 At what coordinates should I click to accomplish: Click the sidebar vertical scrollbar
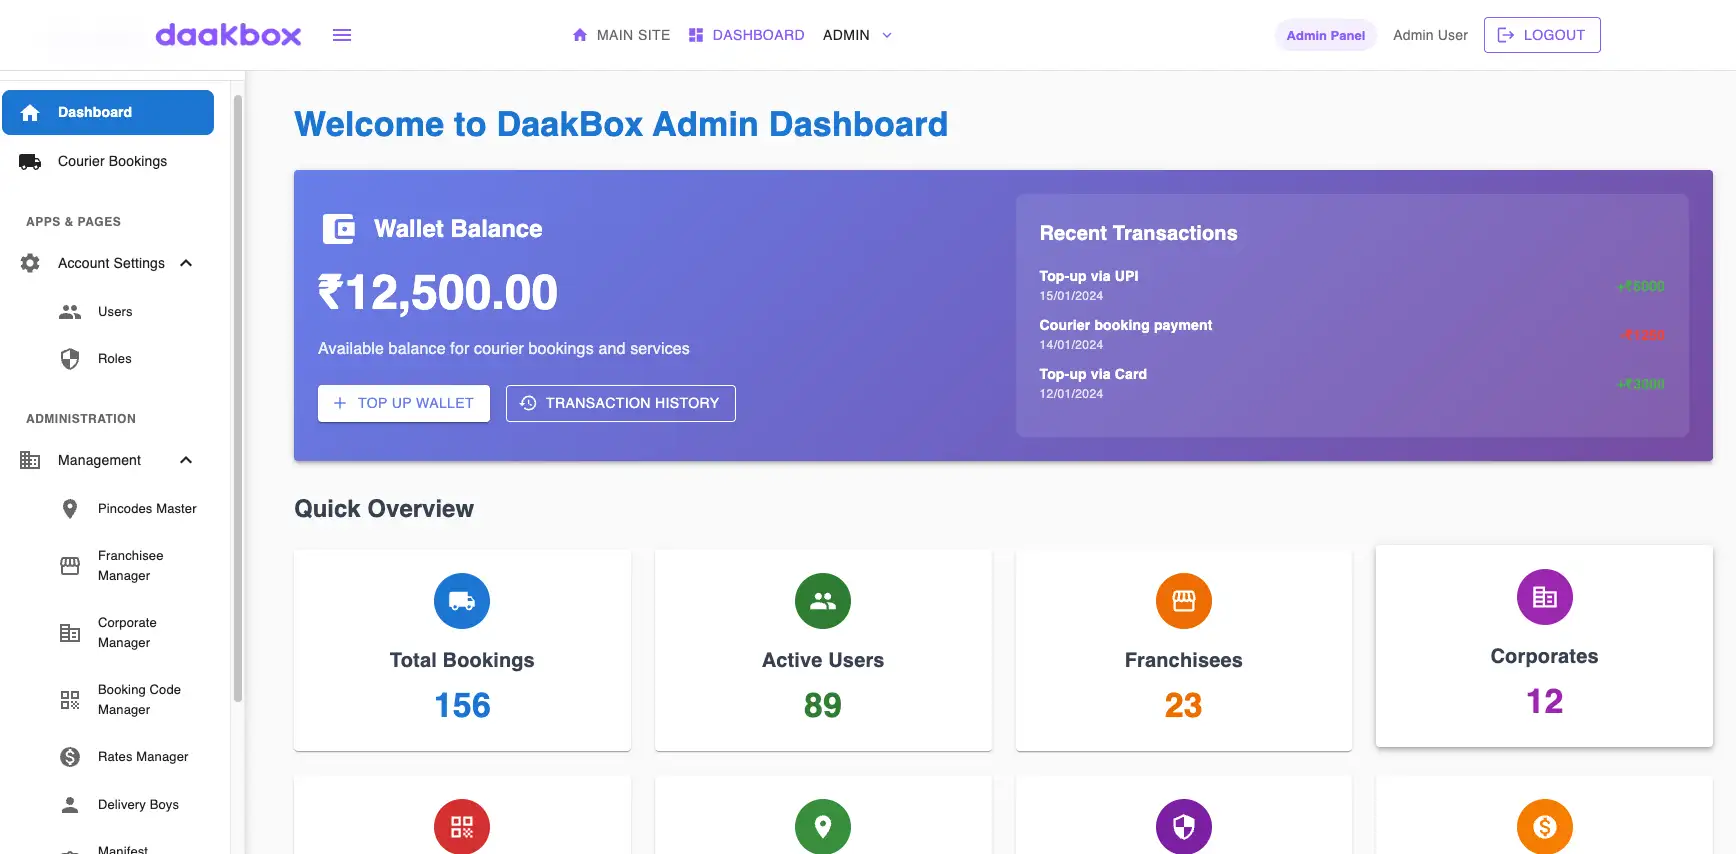tap(238, 398)
